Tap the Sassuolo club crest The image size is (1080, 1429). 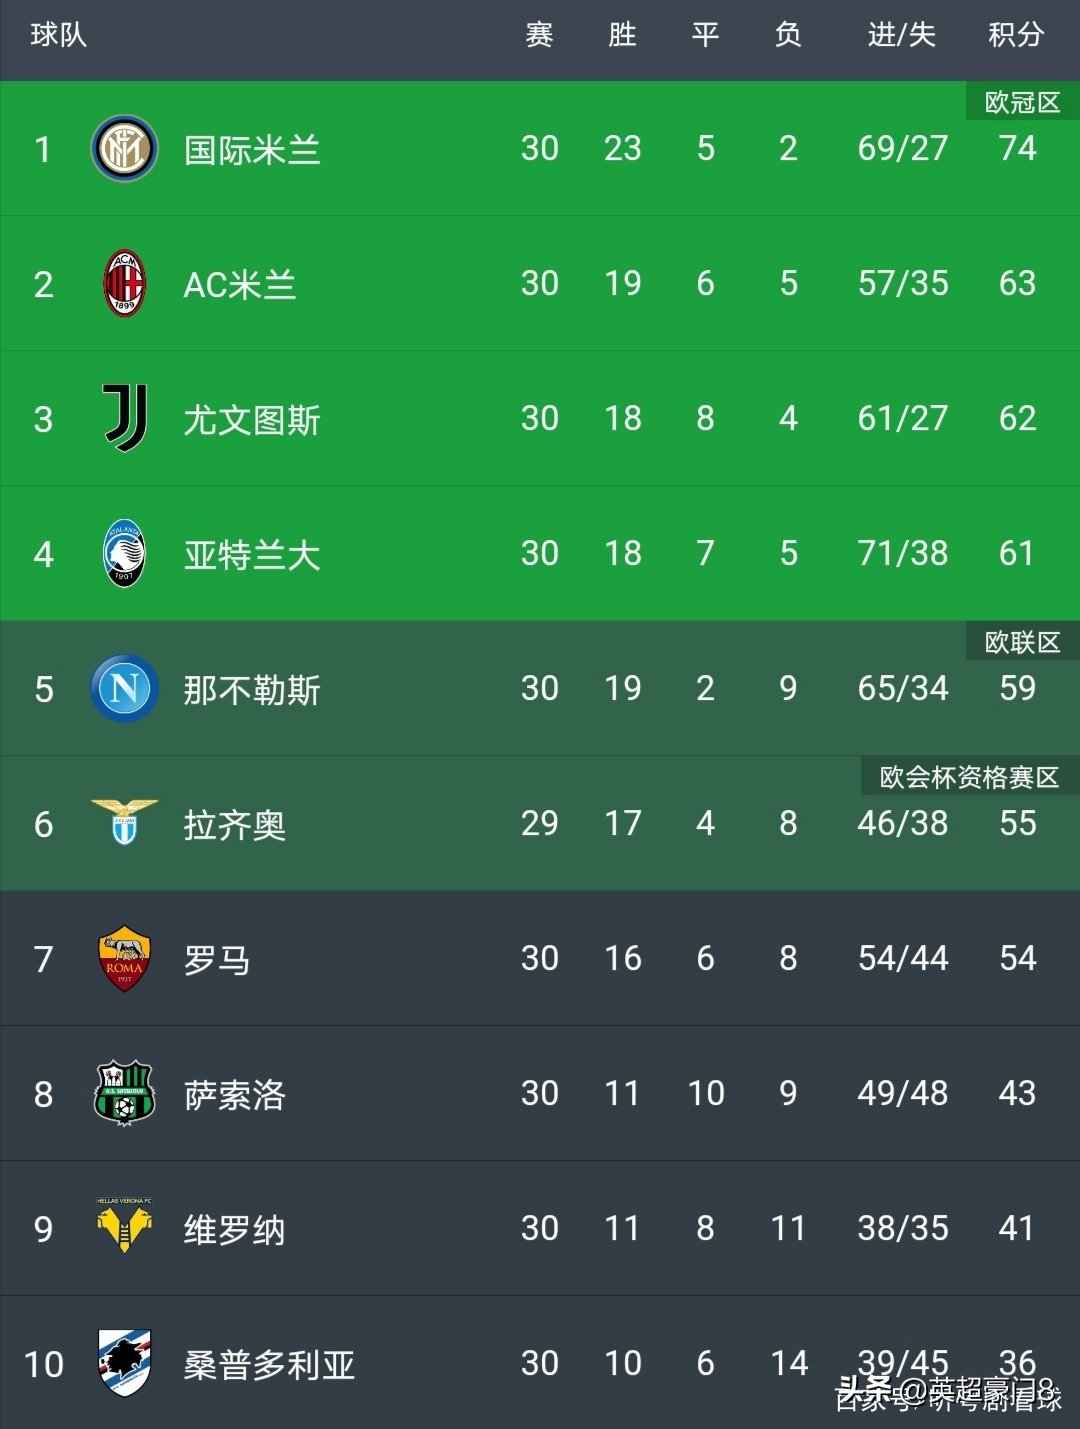(124, 1093)
